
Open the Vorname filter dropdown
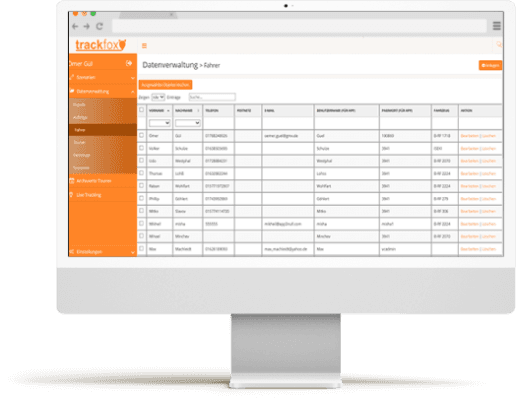[160, 123]
